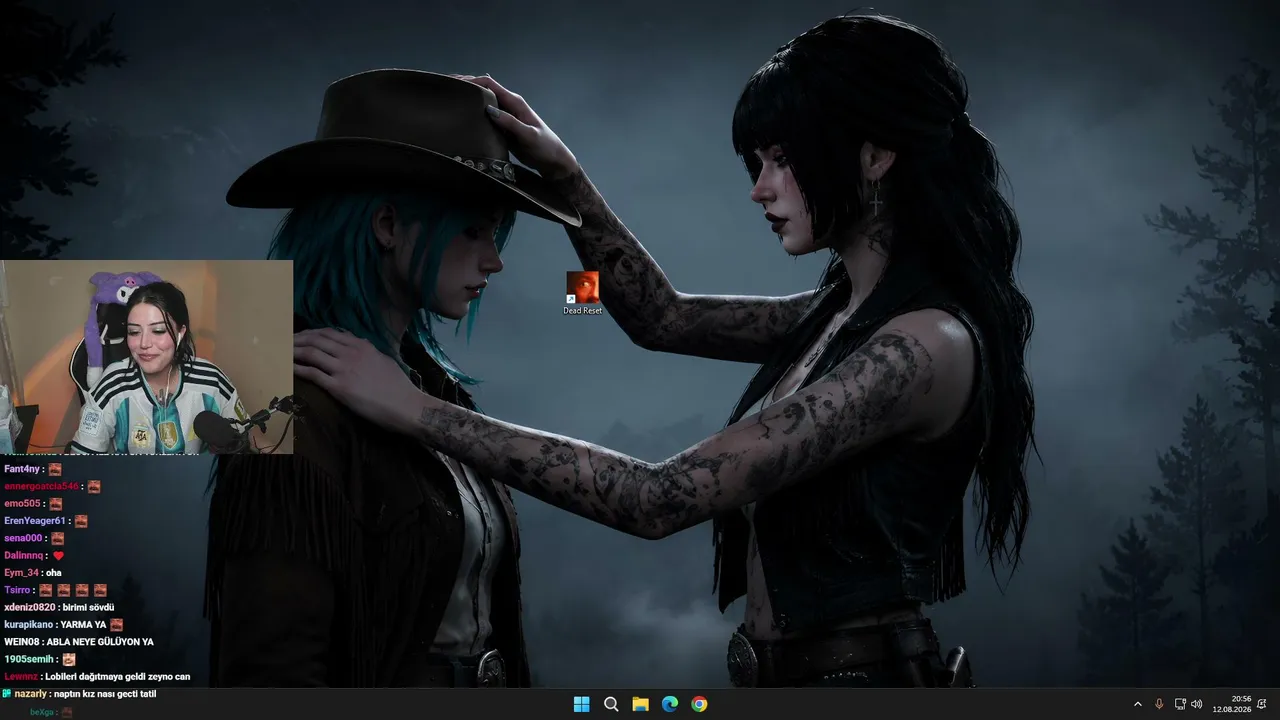Click the red heart in Dalinnnq's message
Screen dimensions: 1280x720
pyautogui.click(x=58, y=556)
